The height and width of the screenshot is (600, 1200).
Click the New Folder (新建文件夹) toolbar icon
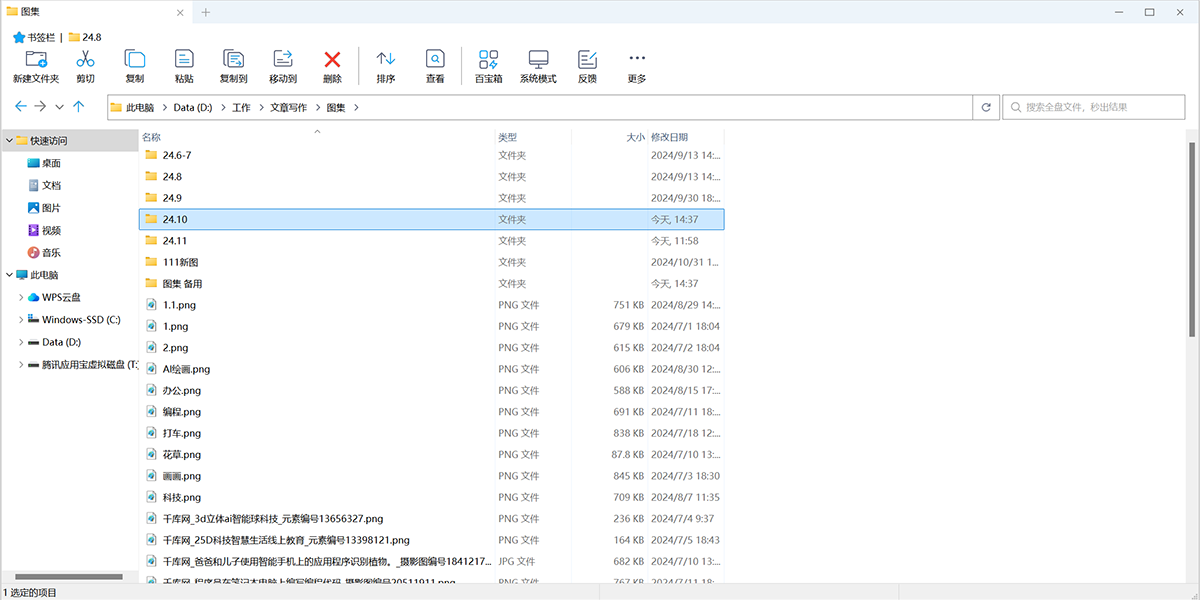click(36, 60)
